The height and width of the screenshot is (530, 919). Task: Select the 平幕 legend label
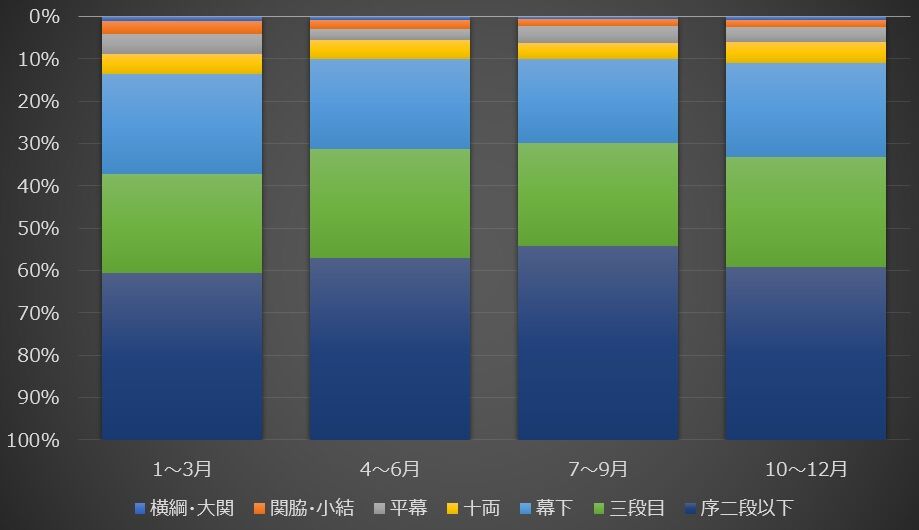tap(409, 508)
